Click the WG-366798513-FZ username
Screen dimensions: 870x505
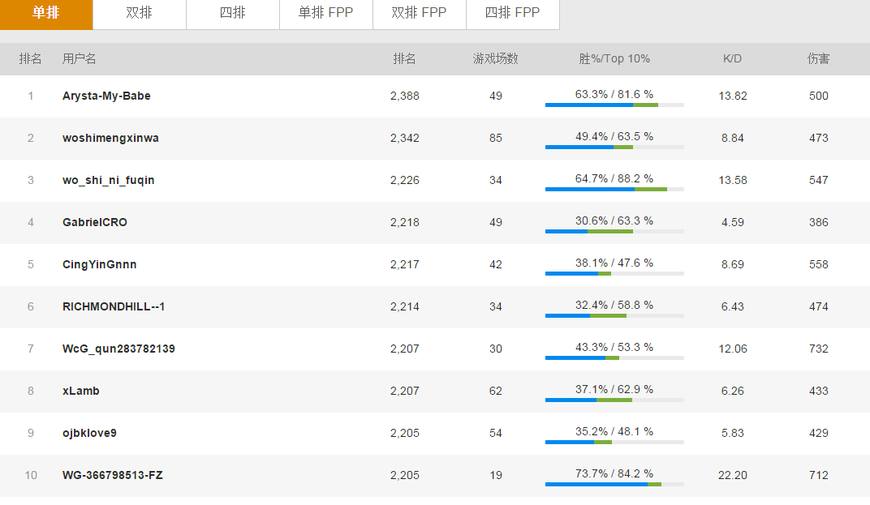tap(112, 475)
